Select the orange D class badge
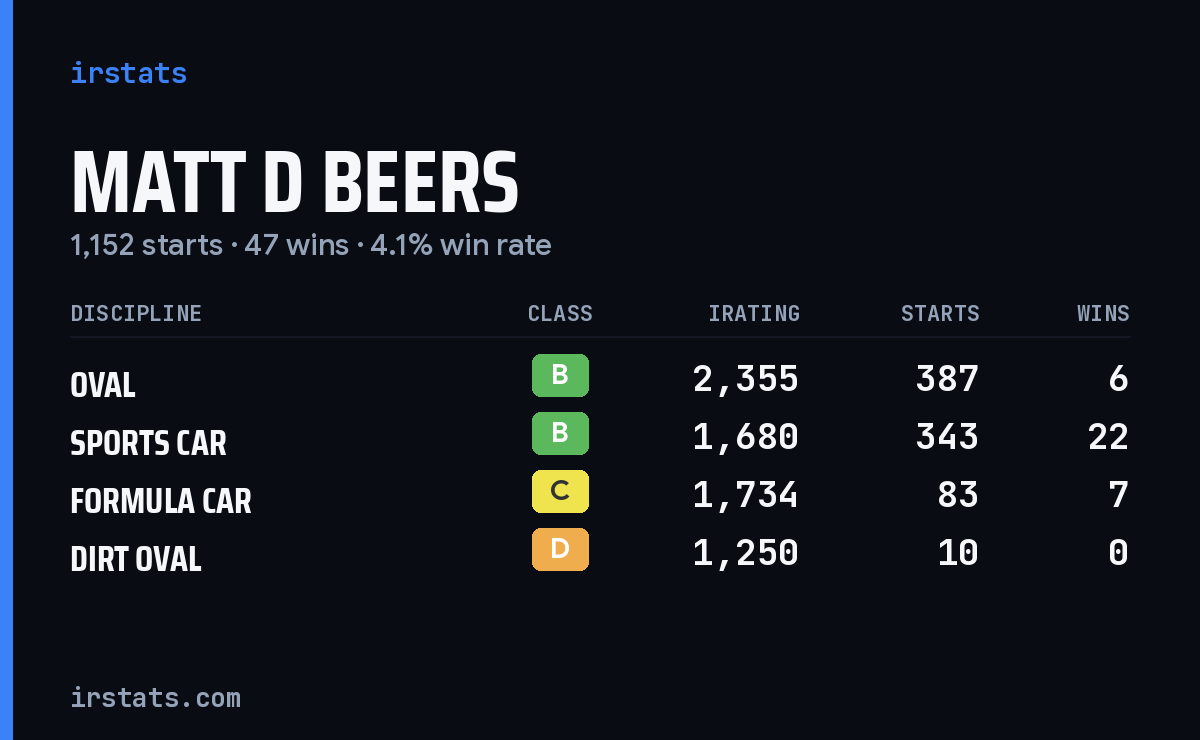The width and height of the screenshot is (1200, 740). tap(560, 550)
